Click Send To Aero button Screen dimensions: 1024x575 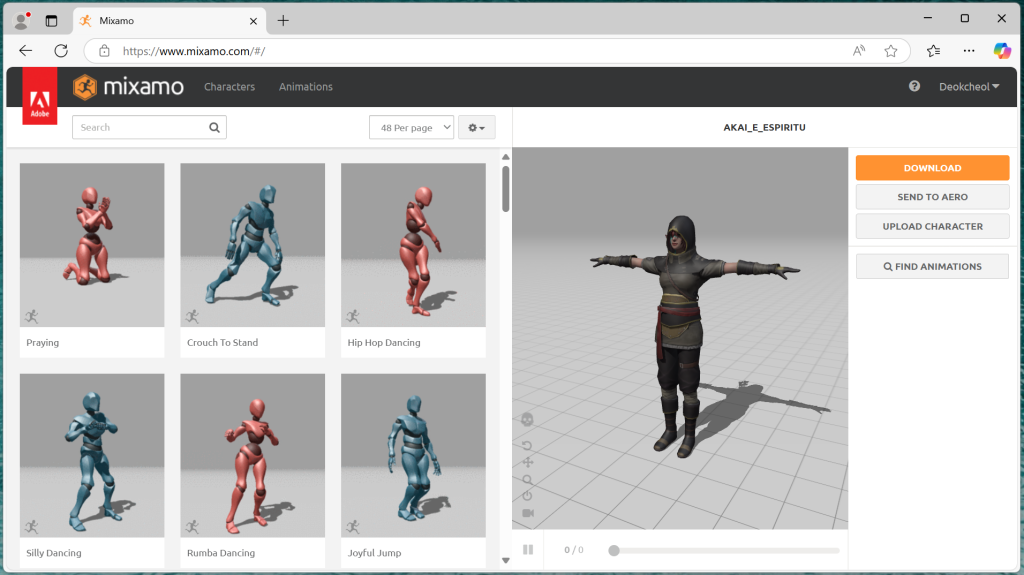coord(932,197)
